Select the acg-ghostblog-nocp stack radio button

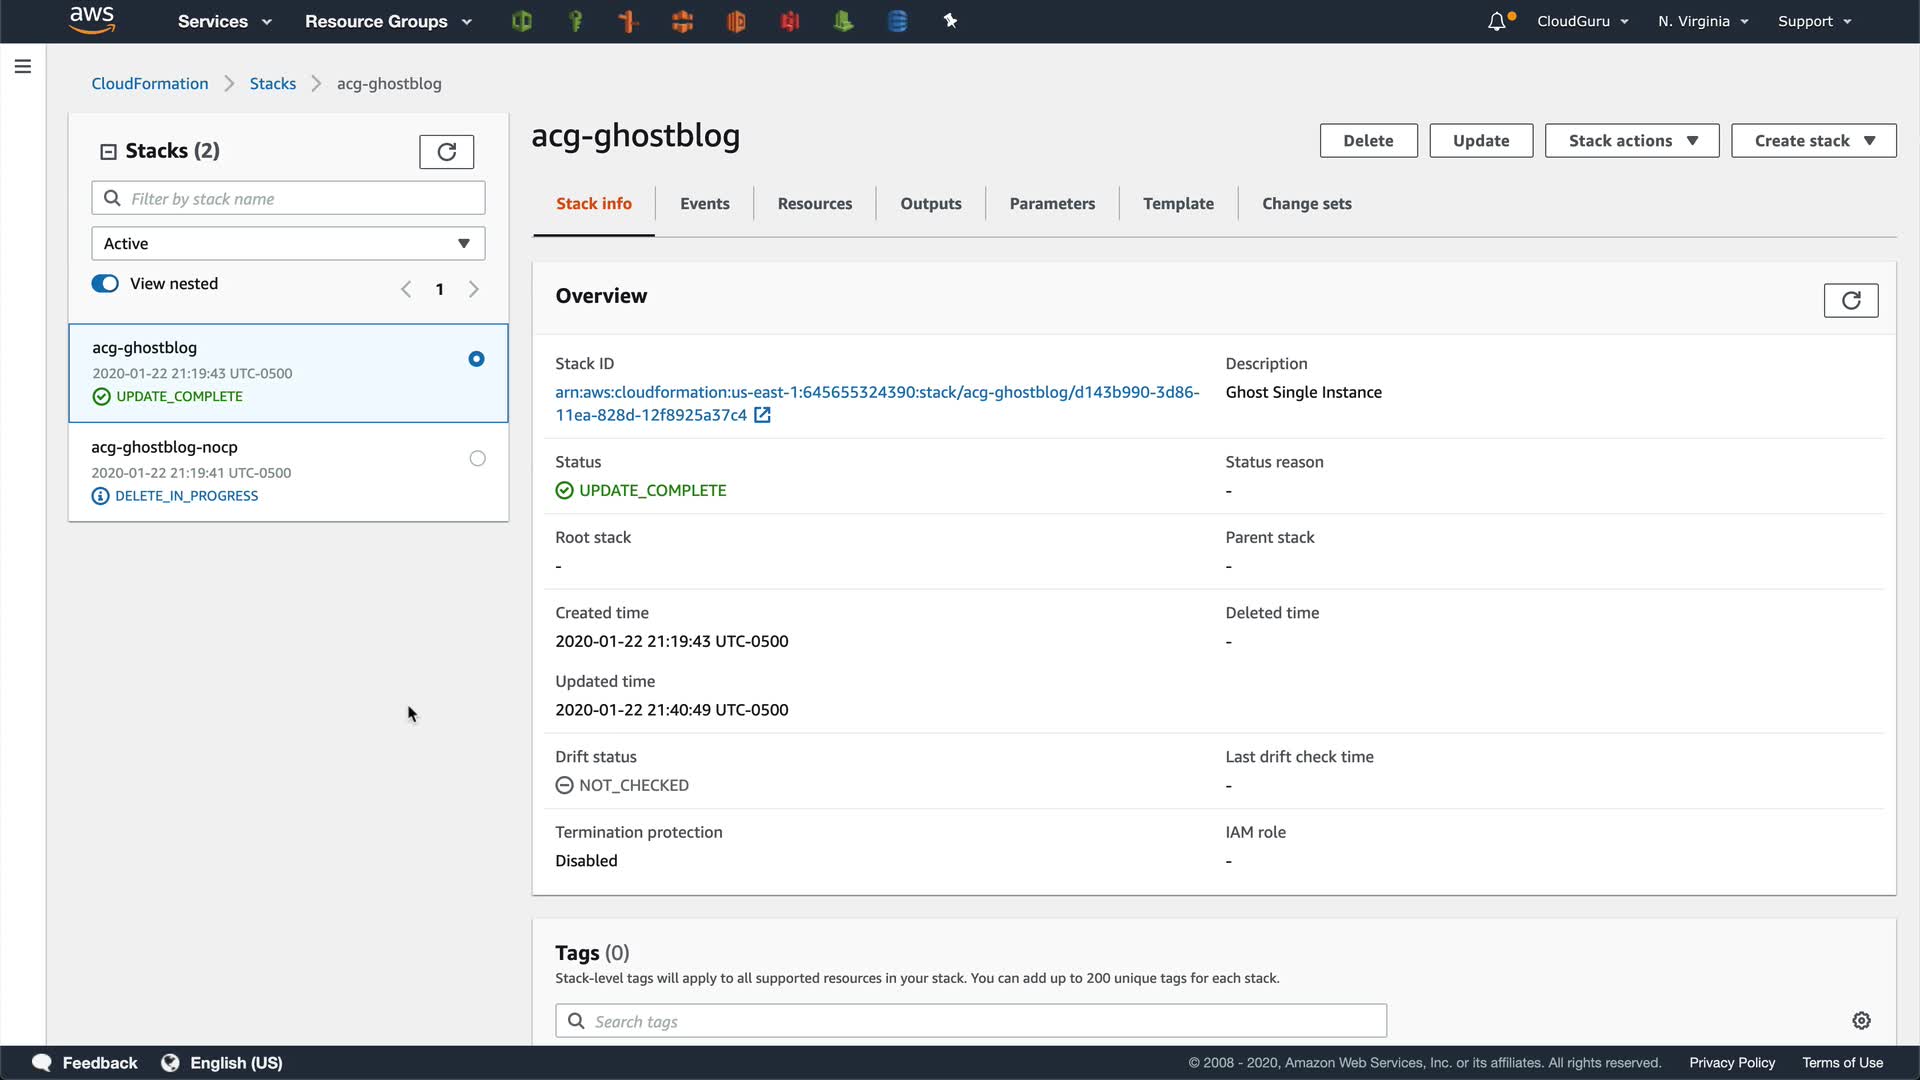pos(477,459)
